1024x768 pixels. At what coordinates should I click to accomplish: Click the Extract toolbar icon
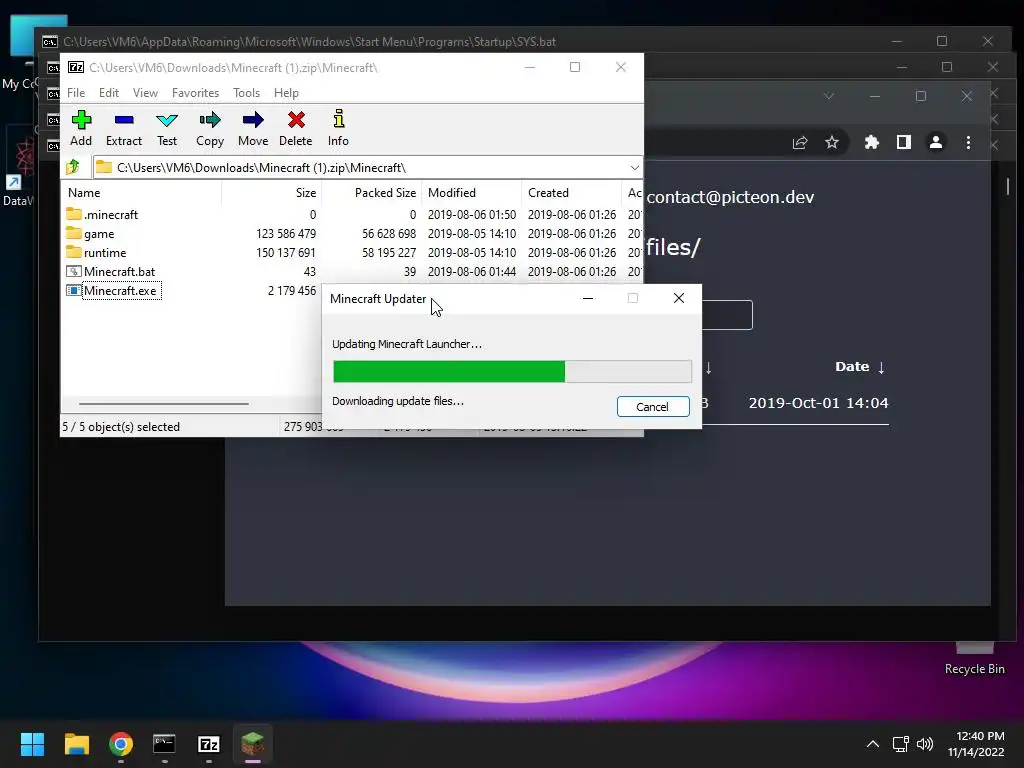click(x=123, y=128)
